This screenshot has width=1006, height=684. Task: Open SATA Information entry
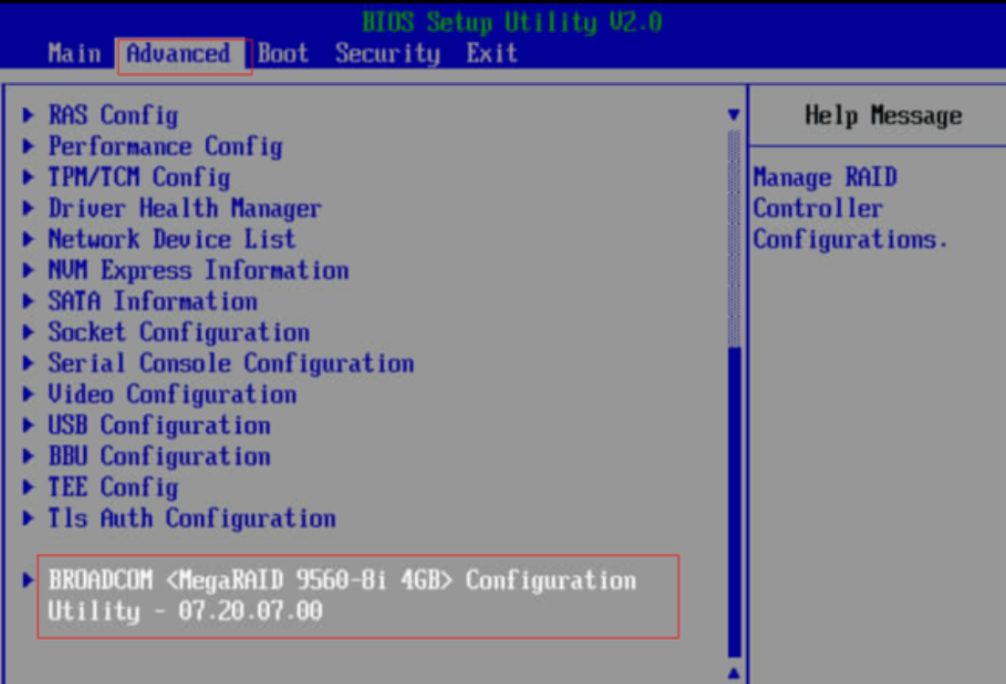(153, 302)
